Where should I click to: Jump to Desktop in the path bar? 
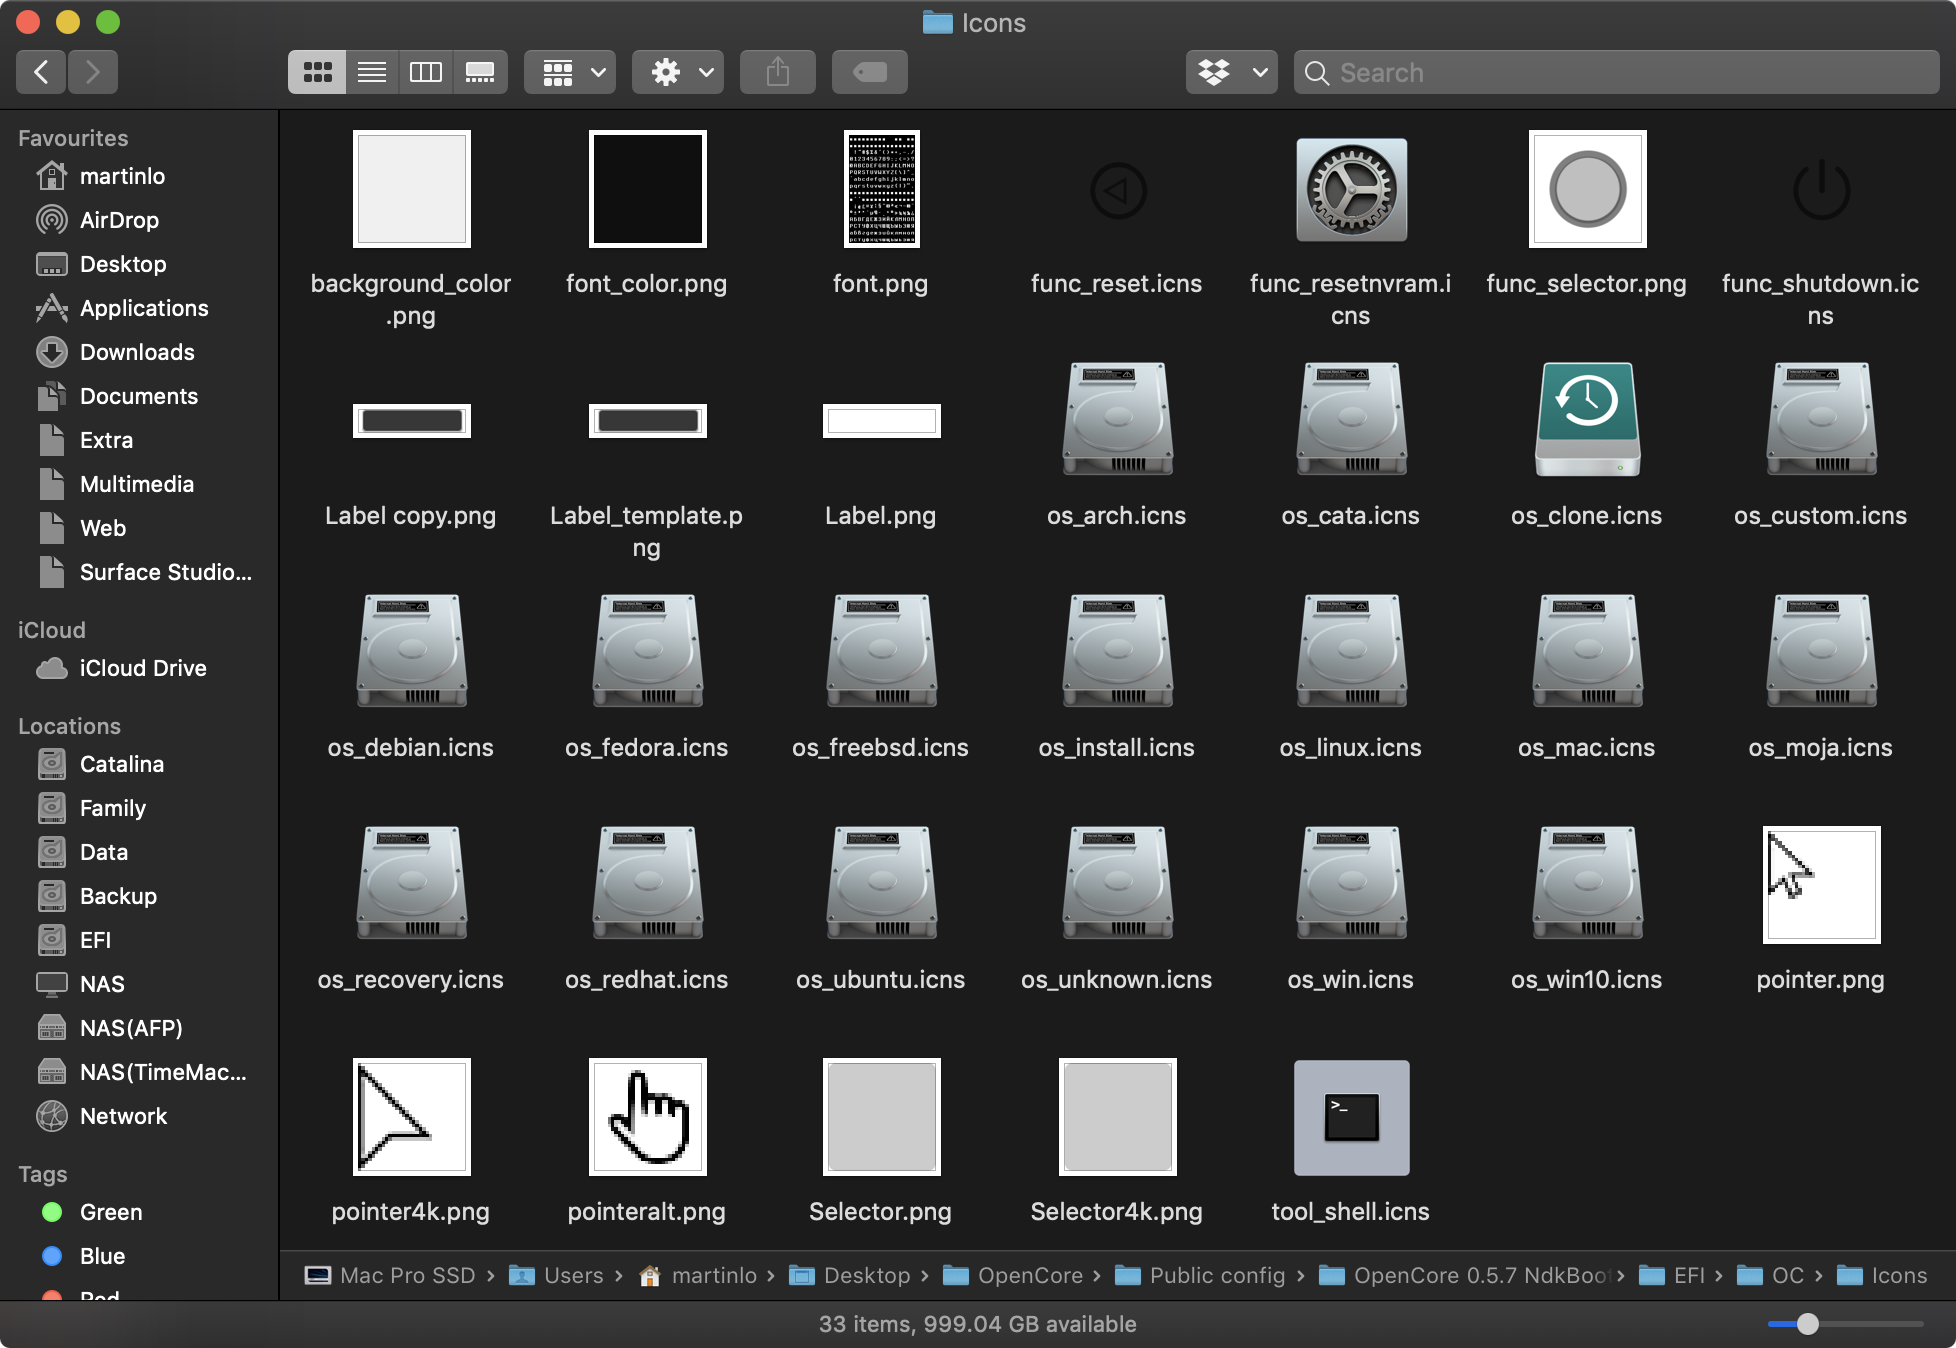click(866, 1275)
